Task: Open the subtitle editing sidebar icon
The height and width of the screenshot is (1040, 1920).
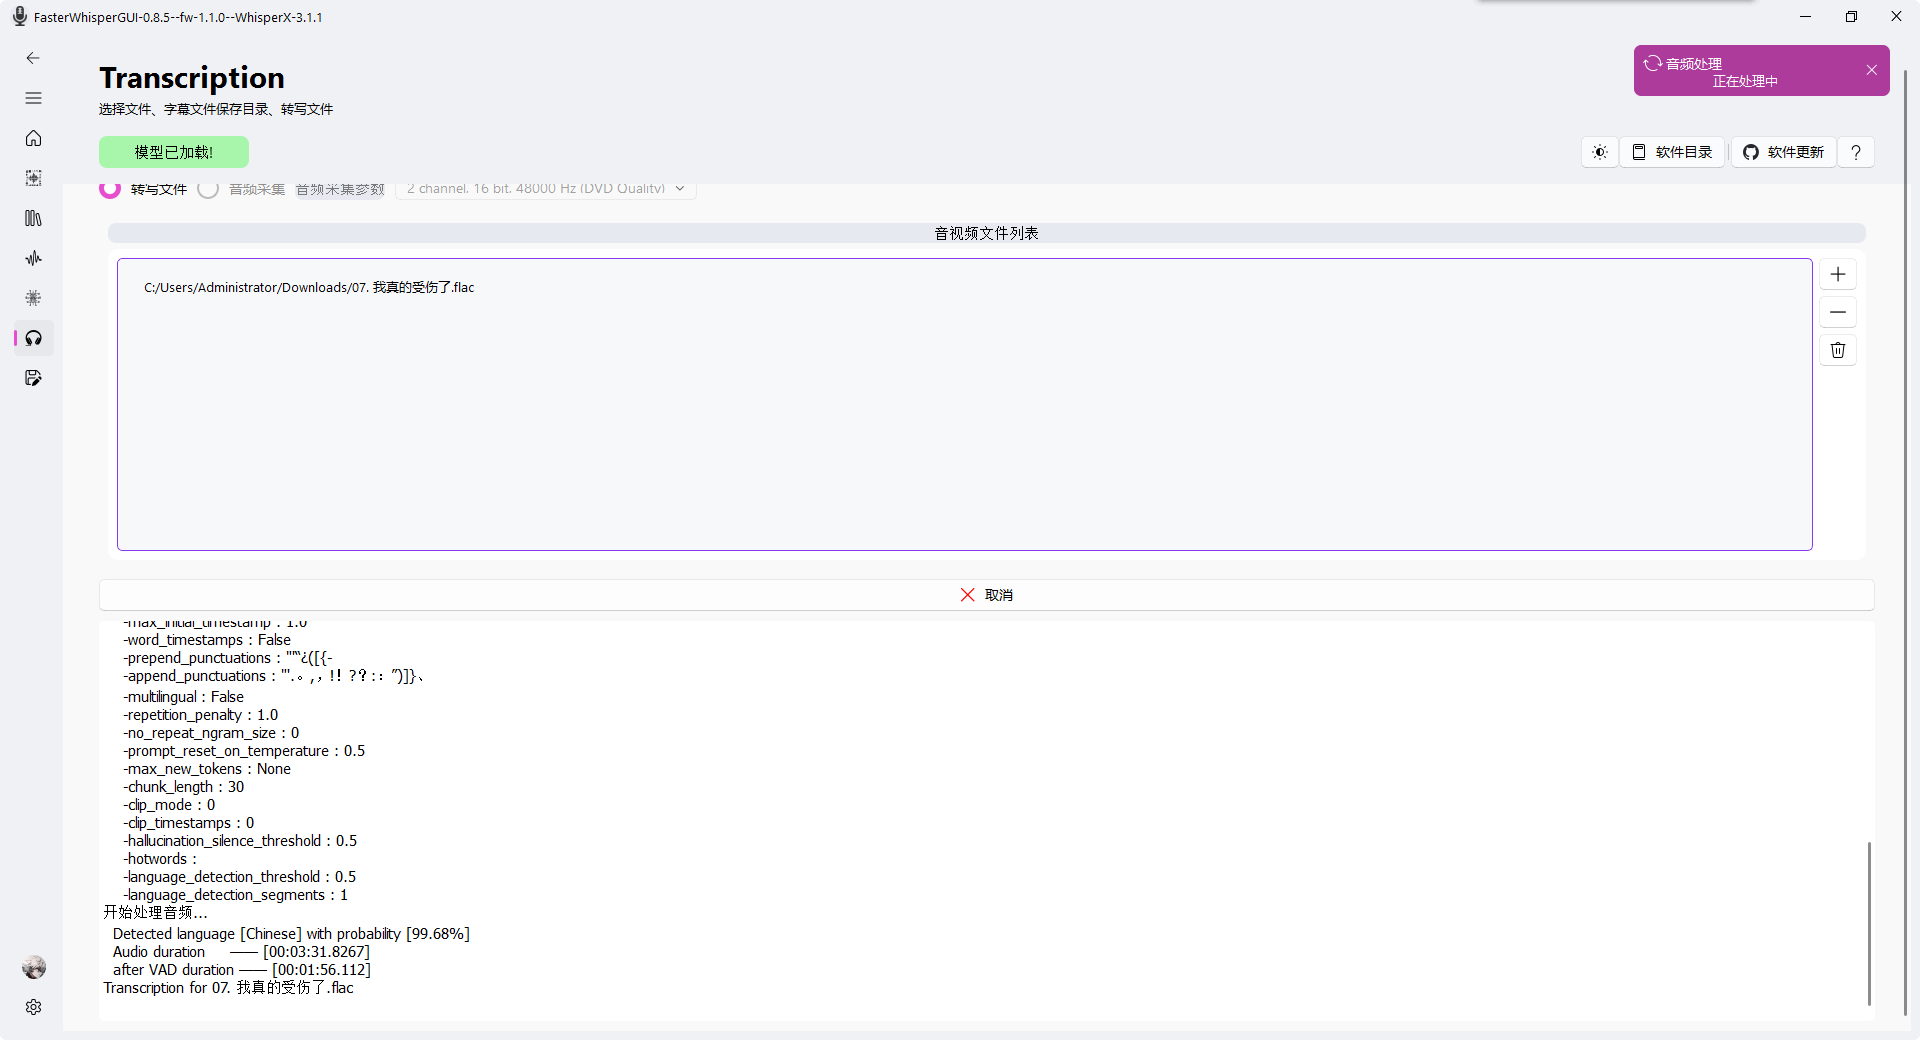Action: [x=33, y=378]
